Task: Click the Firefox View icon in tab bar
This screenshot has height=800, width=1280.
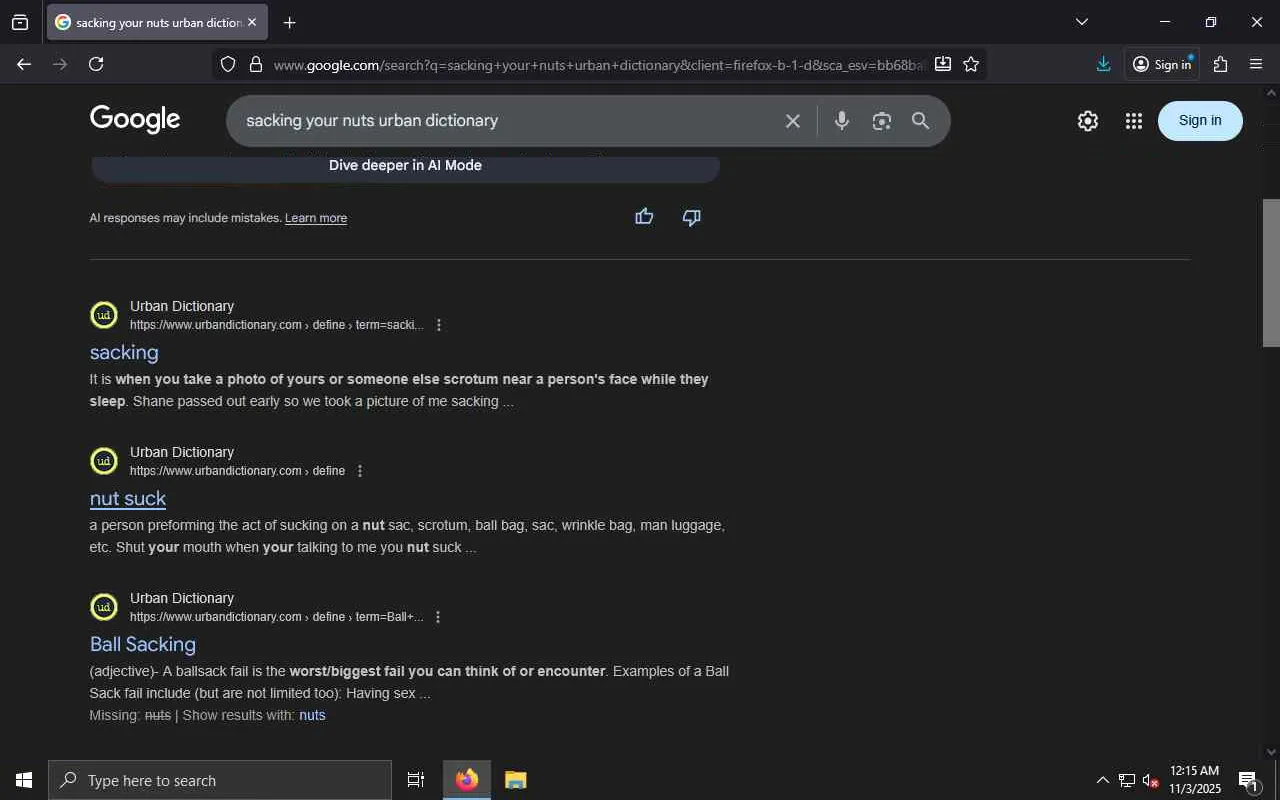Action: 20,22
